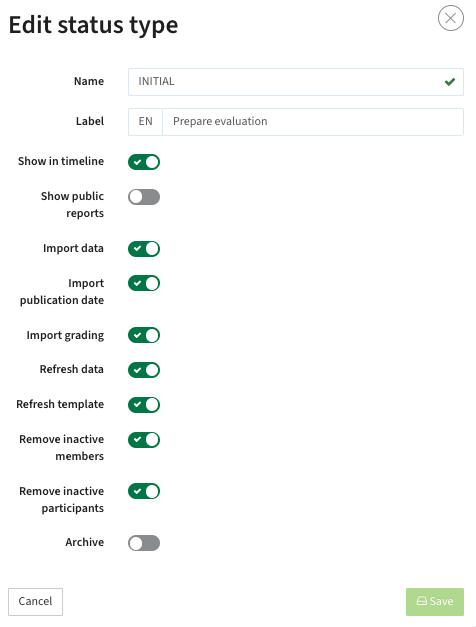The image size is (476, 627).
Task: Toggle Remove inactive members off
Action: 144,439
